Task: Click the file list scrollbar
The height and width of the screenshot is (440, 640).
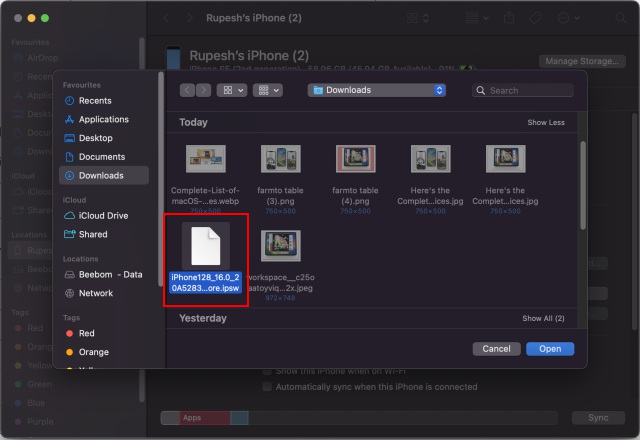Action: pyautogui.click(x=583, y=185)
